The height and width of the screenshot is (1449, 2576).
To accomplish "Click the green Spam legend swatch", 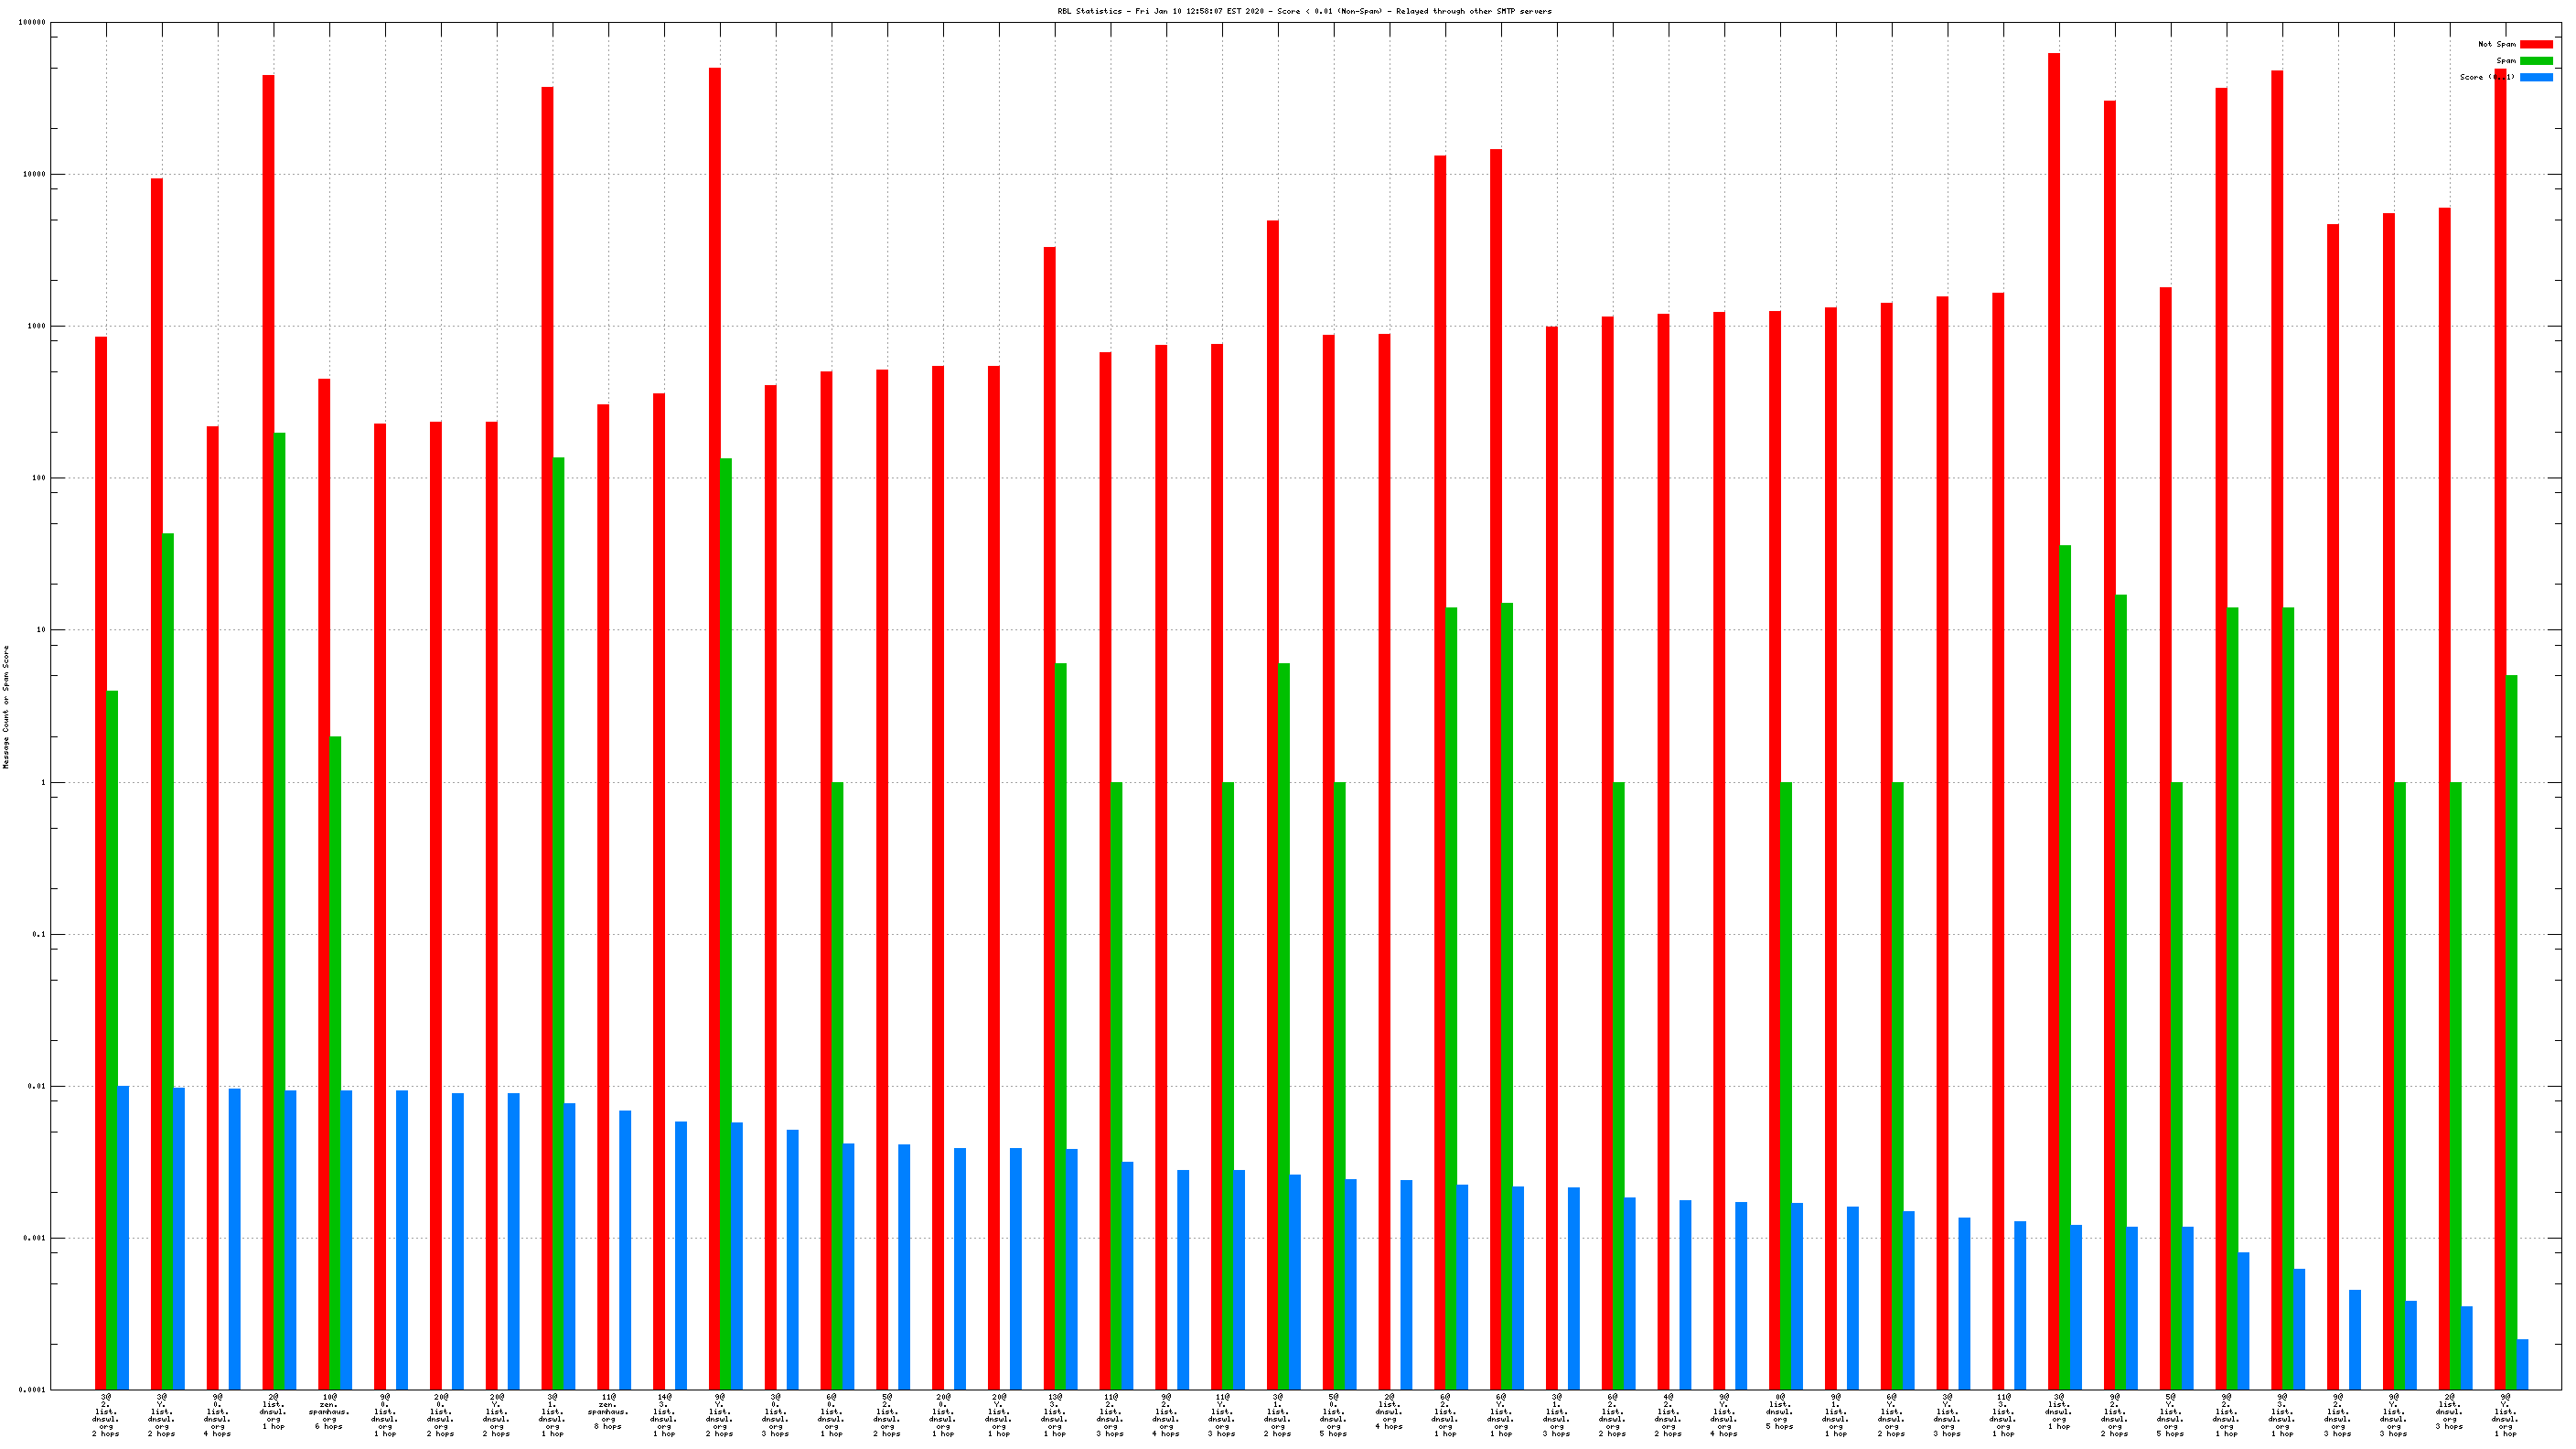I will click(x=2535, y=61).
